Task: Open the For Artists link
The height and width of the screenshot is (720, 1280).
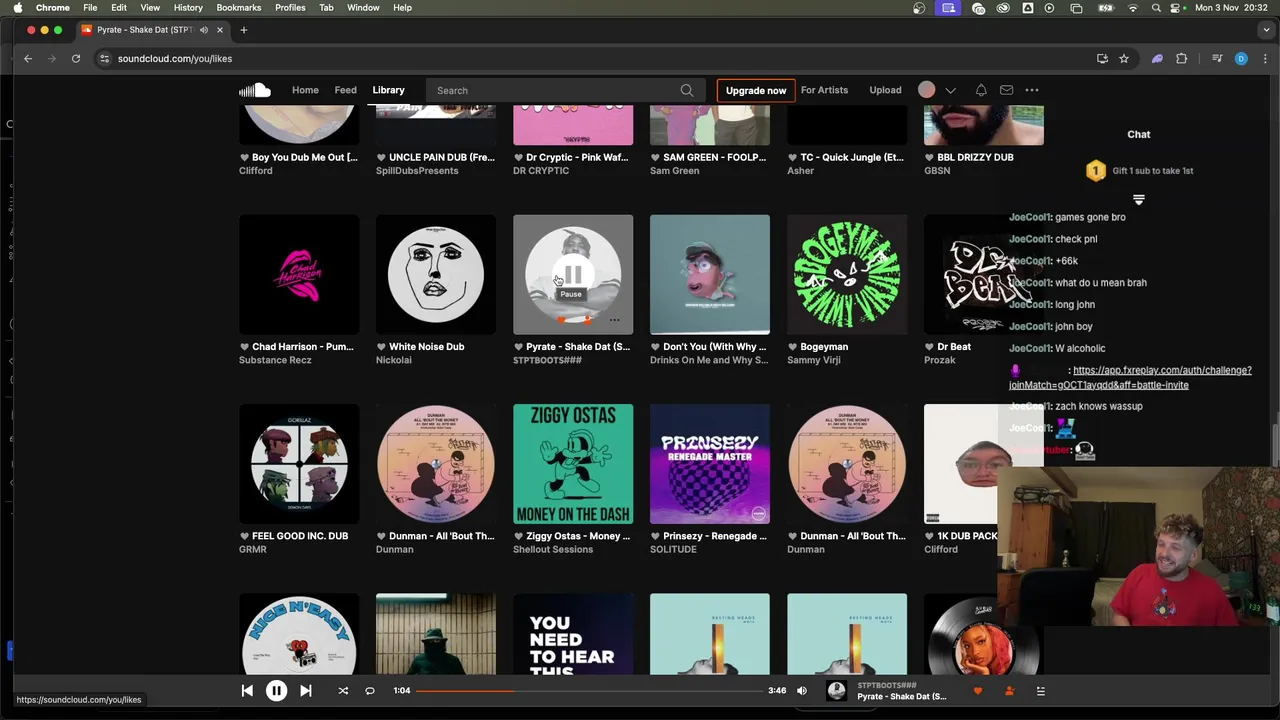Action: point(824,90)
